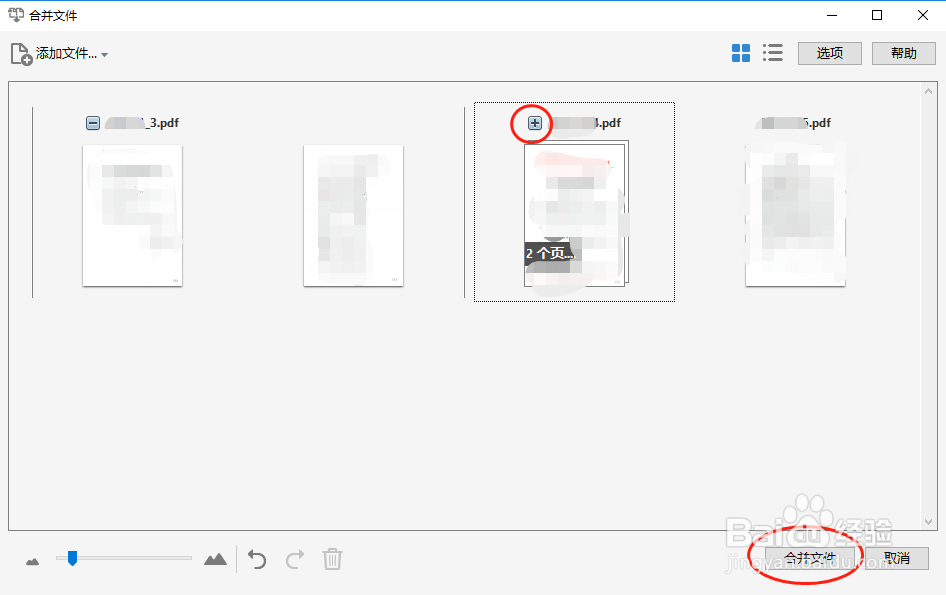Switch to thumbnail grid view
Image resolution: width=946 pixels, height=595 pixels.
click(741, 53)
